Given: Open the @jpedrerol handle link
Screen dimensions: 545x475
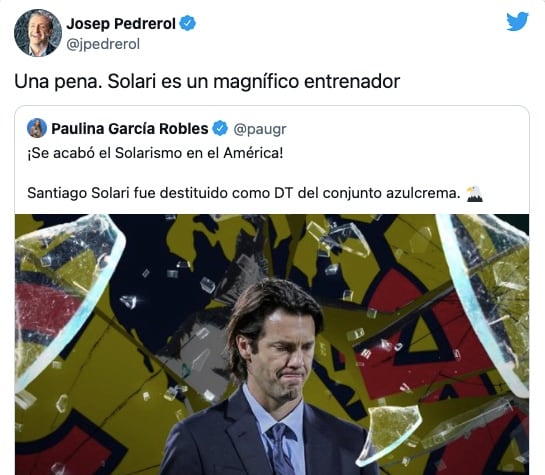Looking at the screenshot, I should pyautogui.click(x=103, y=44).
